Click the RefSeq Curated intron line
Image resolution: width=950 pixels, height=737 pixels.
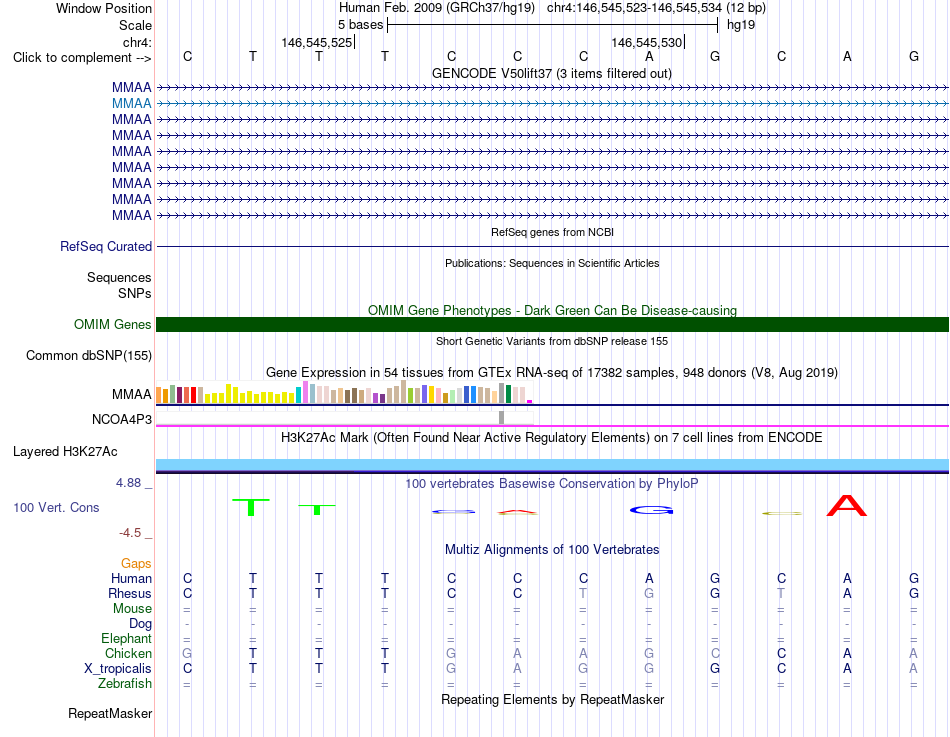(553, 247)
